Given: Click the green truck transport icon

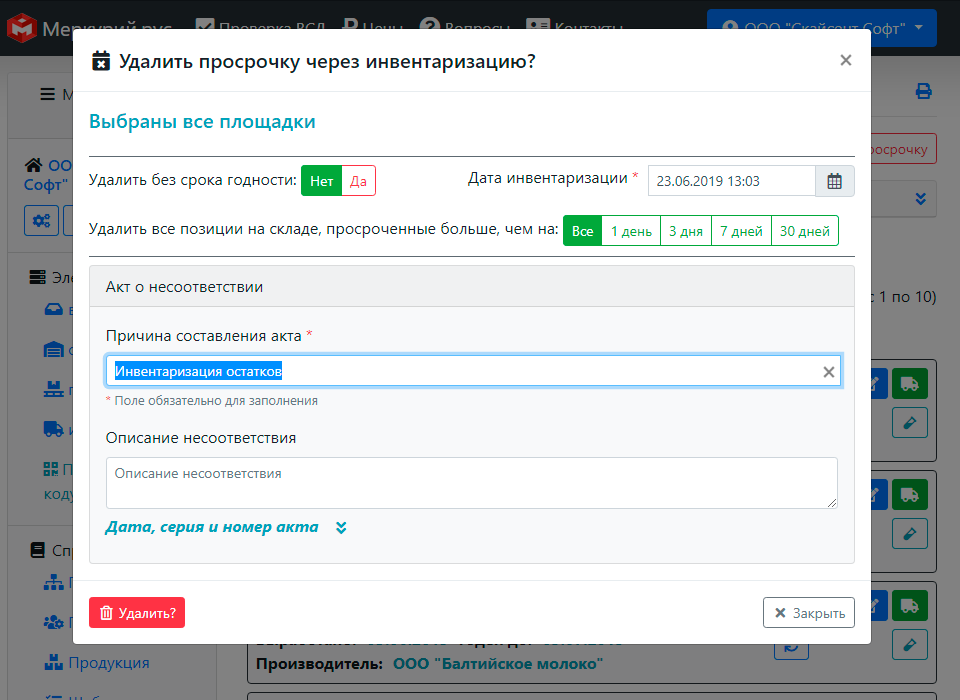Looking at the screenshot, I should (x=910, y=382).
